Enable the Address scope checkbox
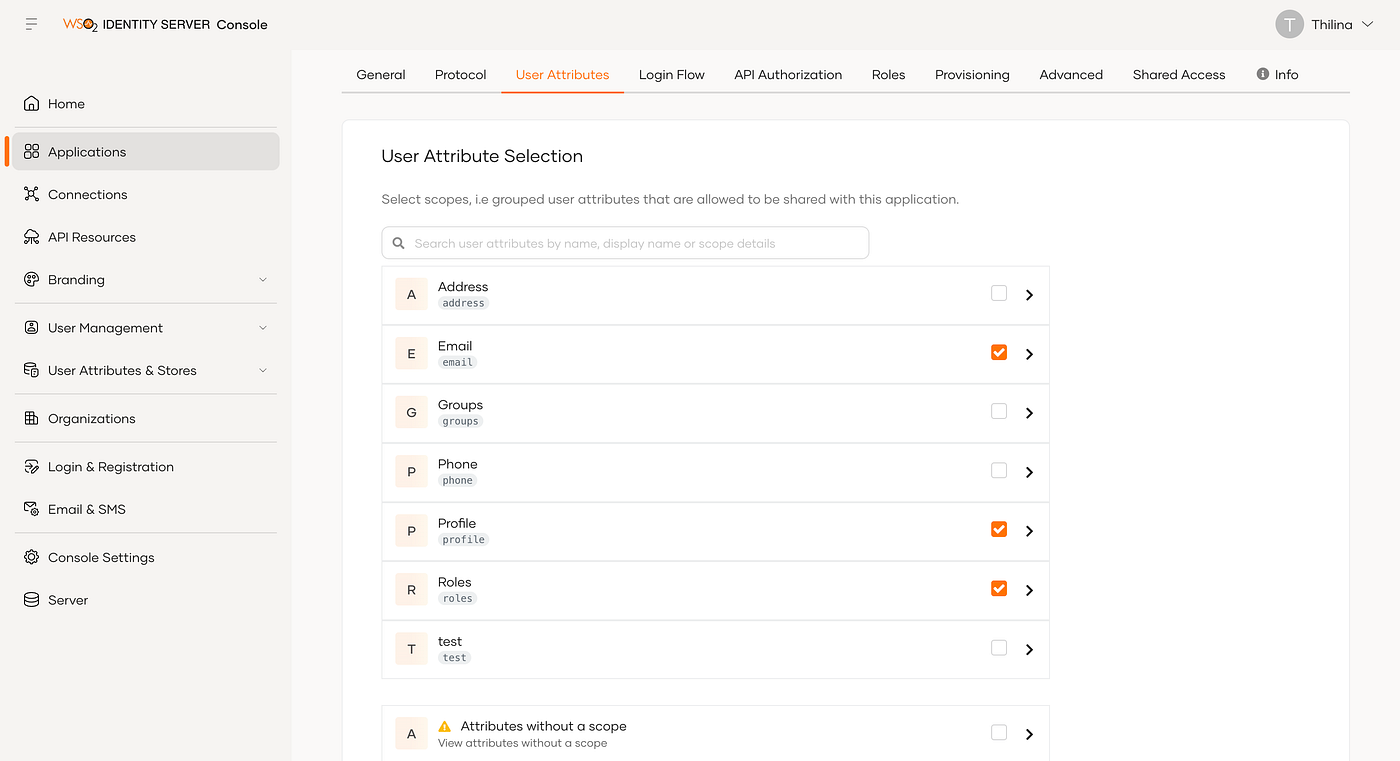Viewport: 1400px width, 761px height. coord(999,294)
